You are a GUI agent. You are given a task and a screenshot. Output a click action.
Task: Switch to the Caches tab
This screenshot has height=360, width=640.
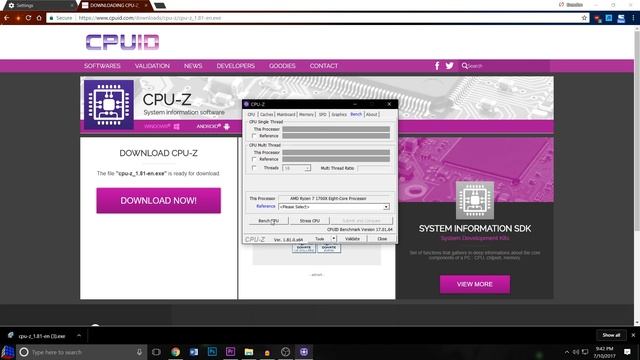coord(267,114)
